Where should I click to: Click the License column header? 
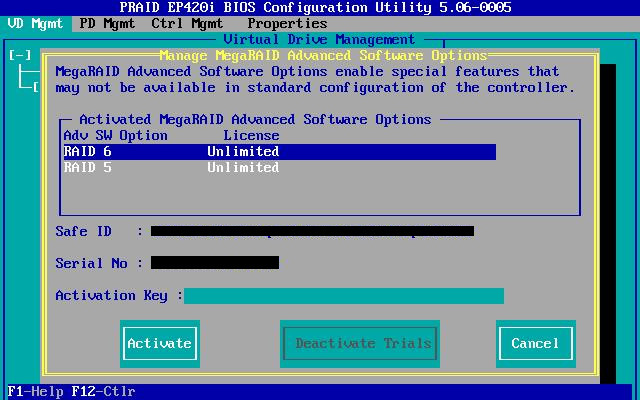pos(251,136)
